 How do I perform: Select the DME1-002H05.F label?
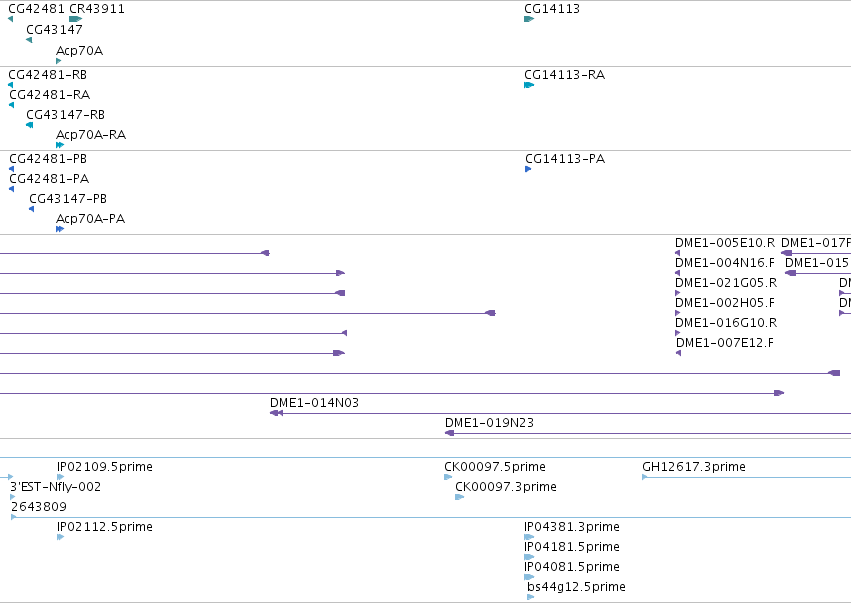click(x=725, y=303)
